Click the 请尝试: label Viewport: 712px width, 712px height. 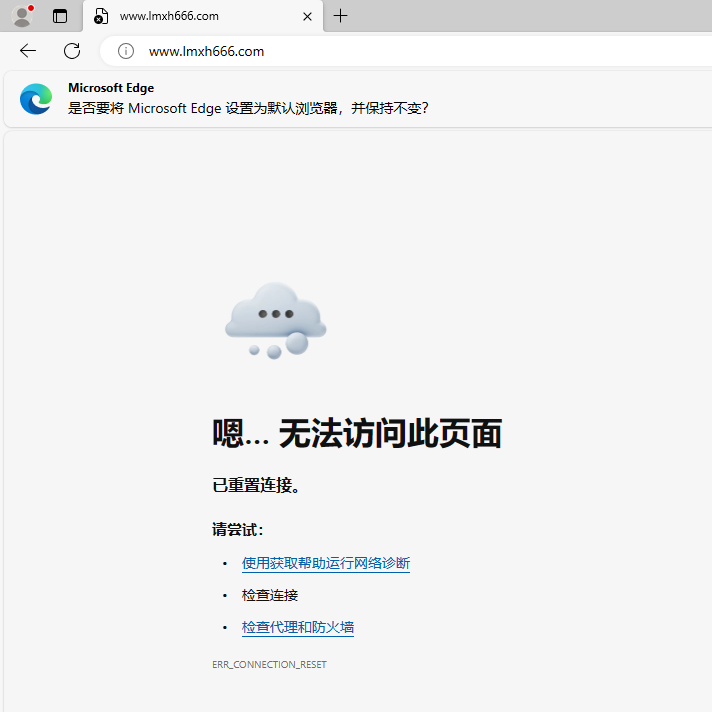coord(237,529)
